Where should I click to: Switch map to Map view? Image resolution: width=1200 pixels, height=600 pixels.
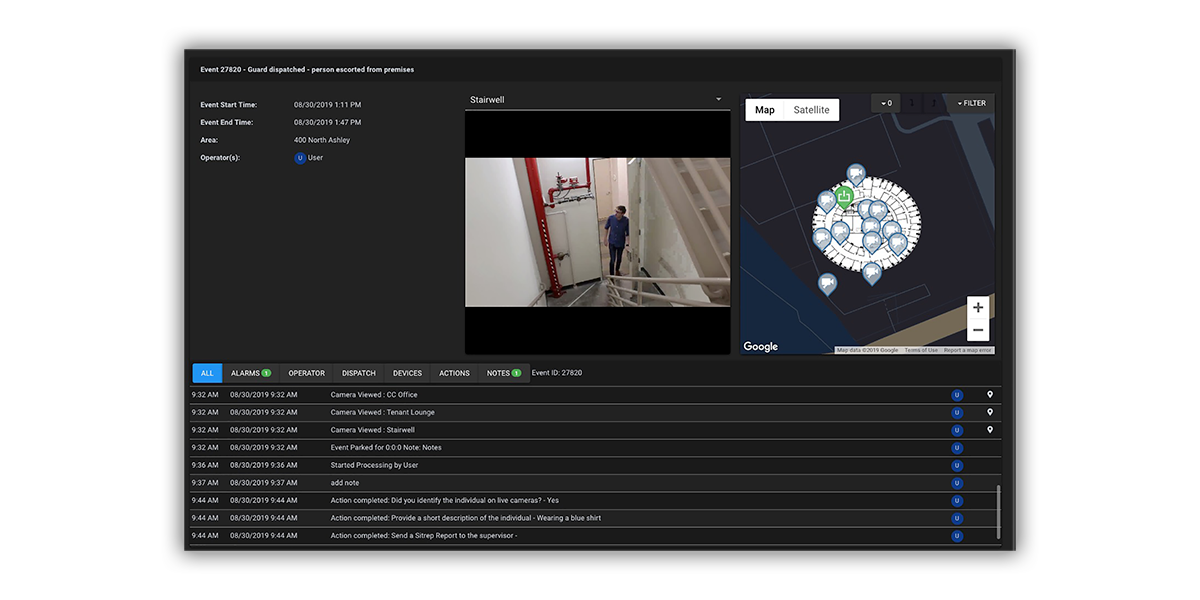point(765,110)
